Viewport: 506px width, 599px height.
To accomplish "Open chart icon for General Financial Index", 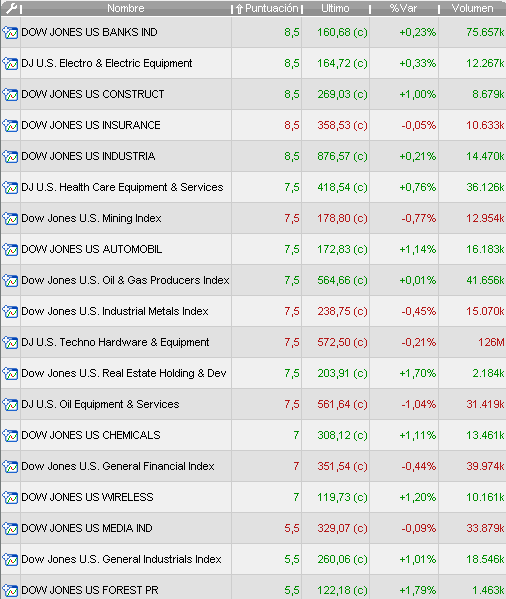I will click(10, 466).
